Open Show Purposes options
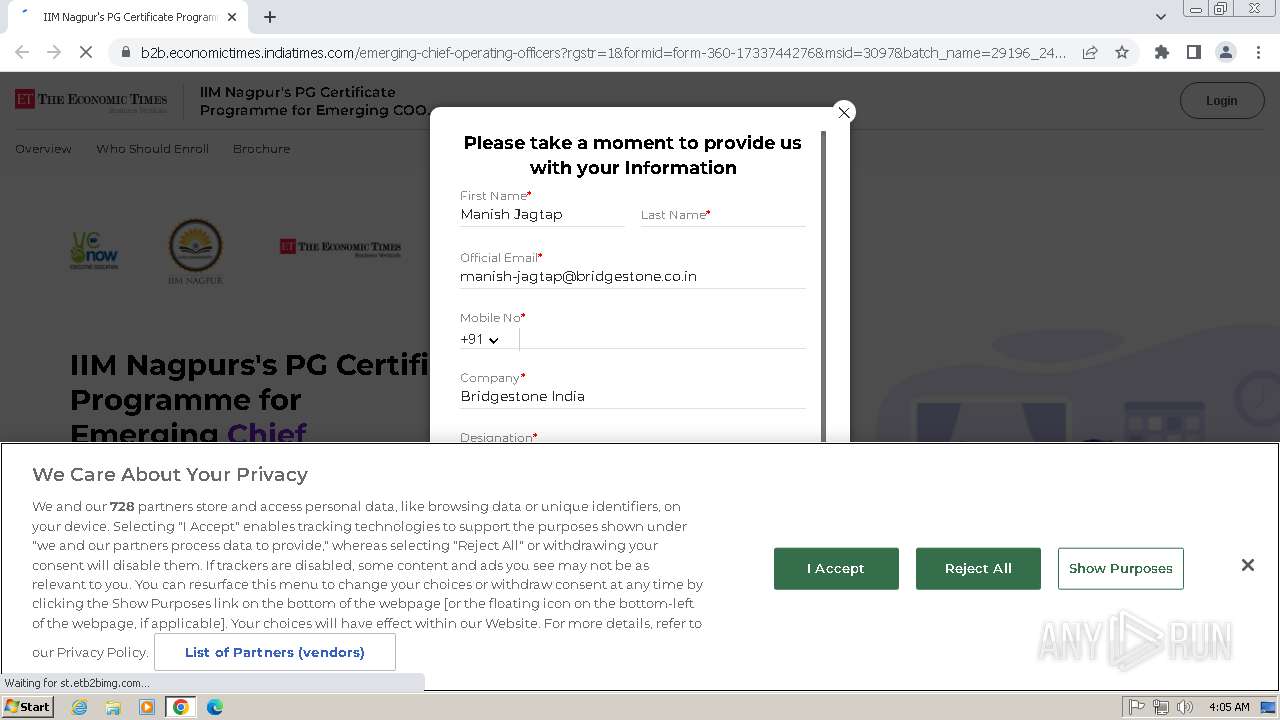Image resolution: width=1280 pixels, height=720 pixels. click(x=1120, y=568)
